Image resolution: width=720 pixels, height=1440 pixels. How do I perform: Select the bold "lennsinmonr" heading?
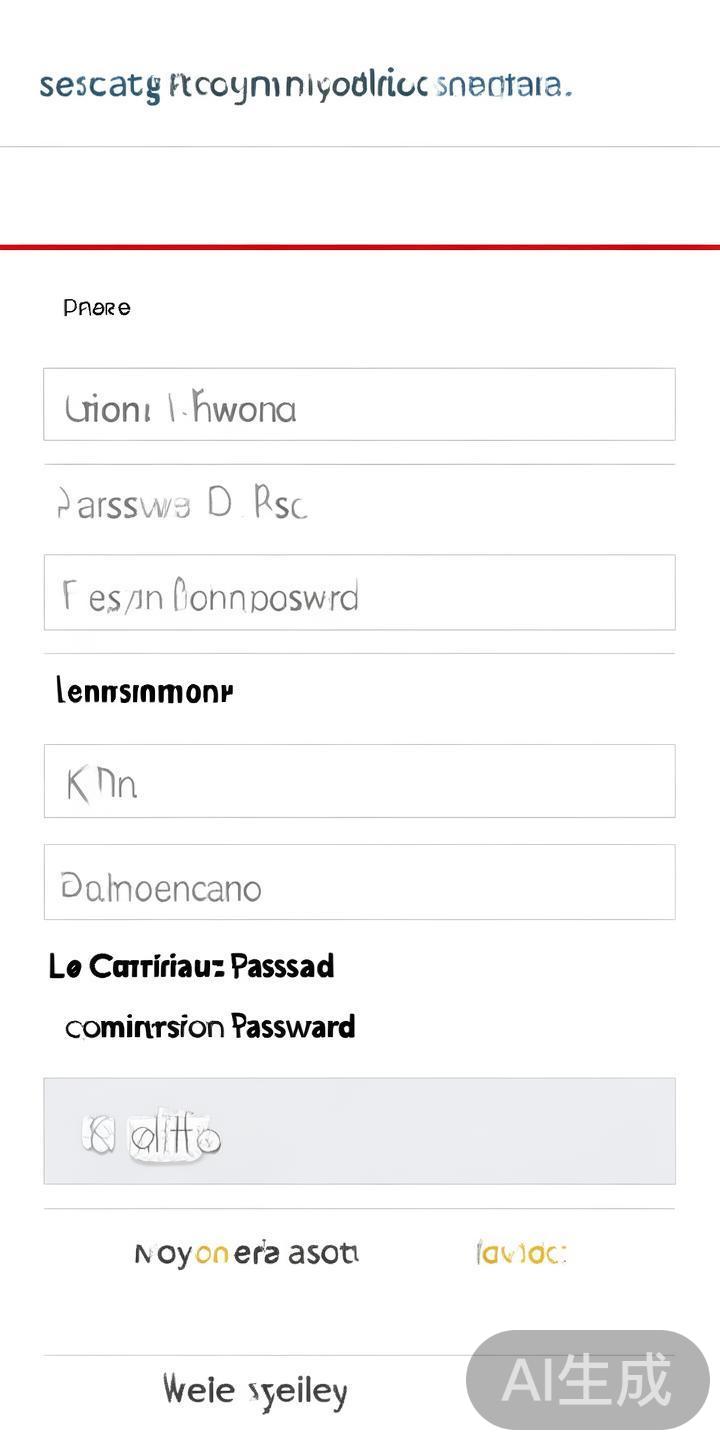pyautogui.click(x=145, y=690)
